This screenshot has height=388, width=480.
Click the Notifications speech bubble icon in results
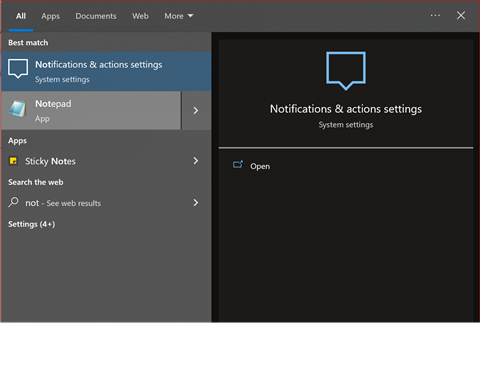pos(18,69)
